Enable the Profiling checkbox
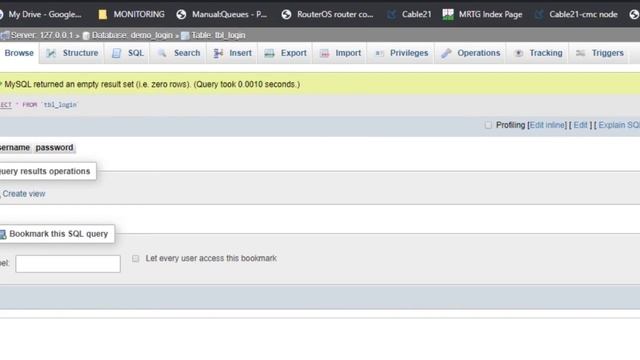The height and width of the screenshot is (360, 640). [488, 125]
